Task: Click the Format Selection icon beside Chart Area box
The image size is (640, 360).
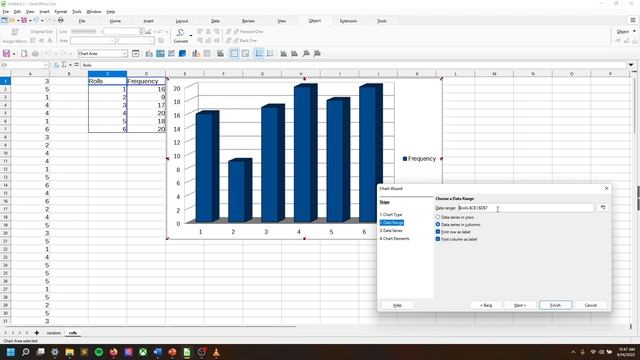Action: click(136, 53)
